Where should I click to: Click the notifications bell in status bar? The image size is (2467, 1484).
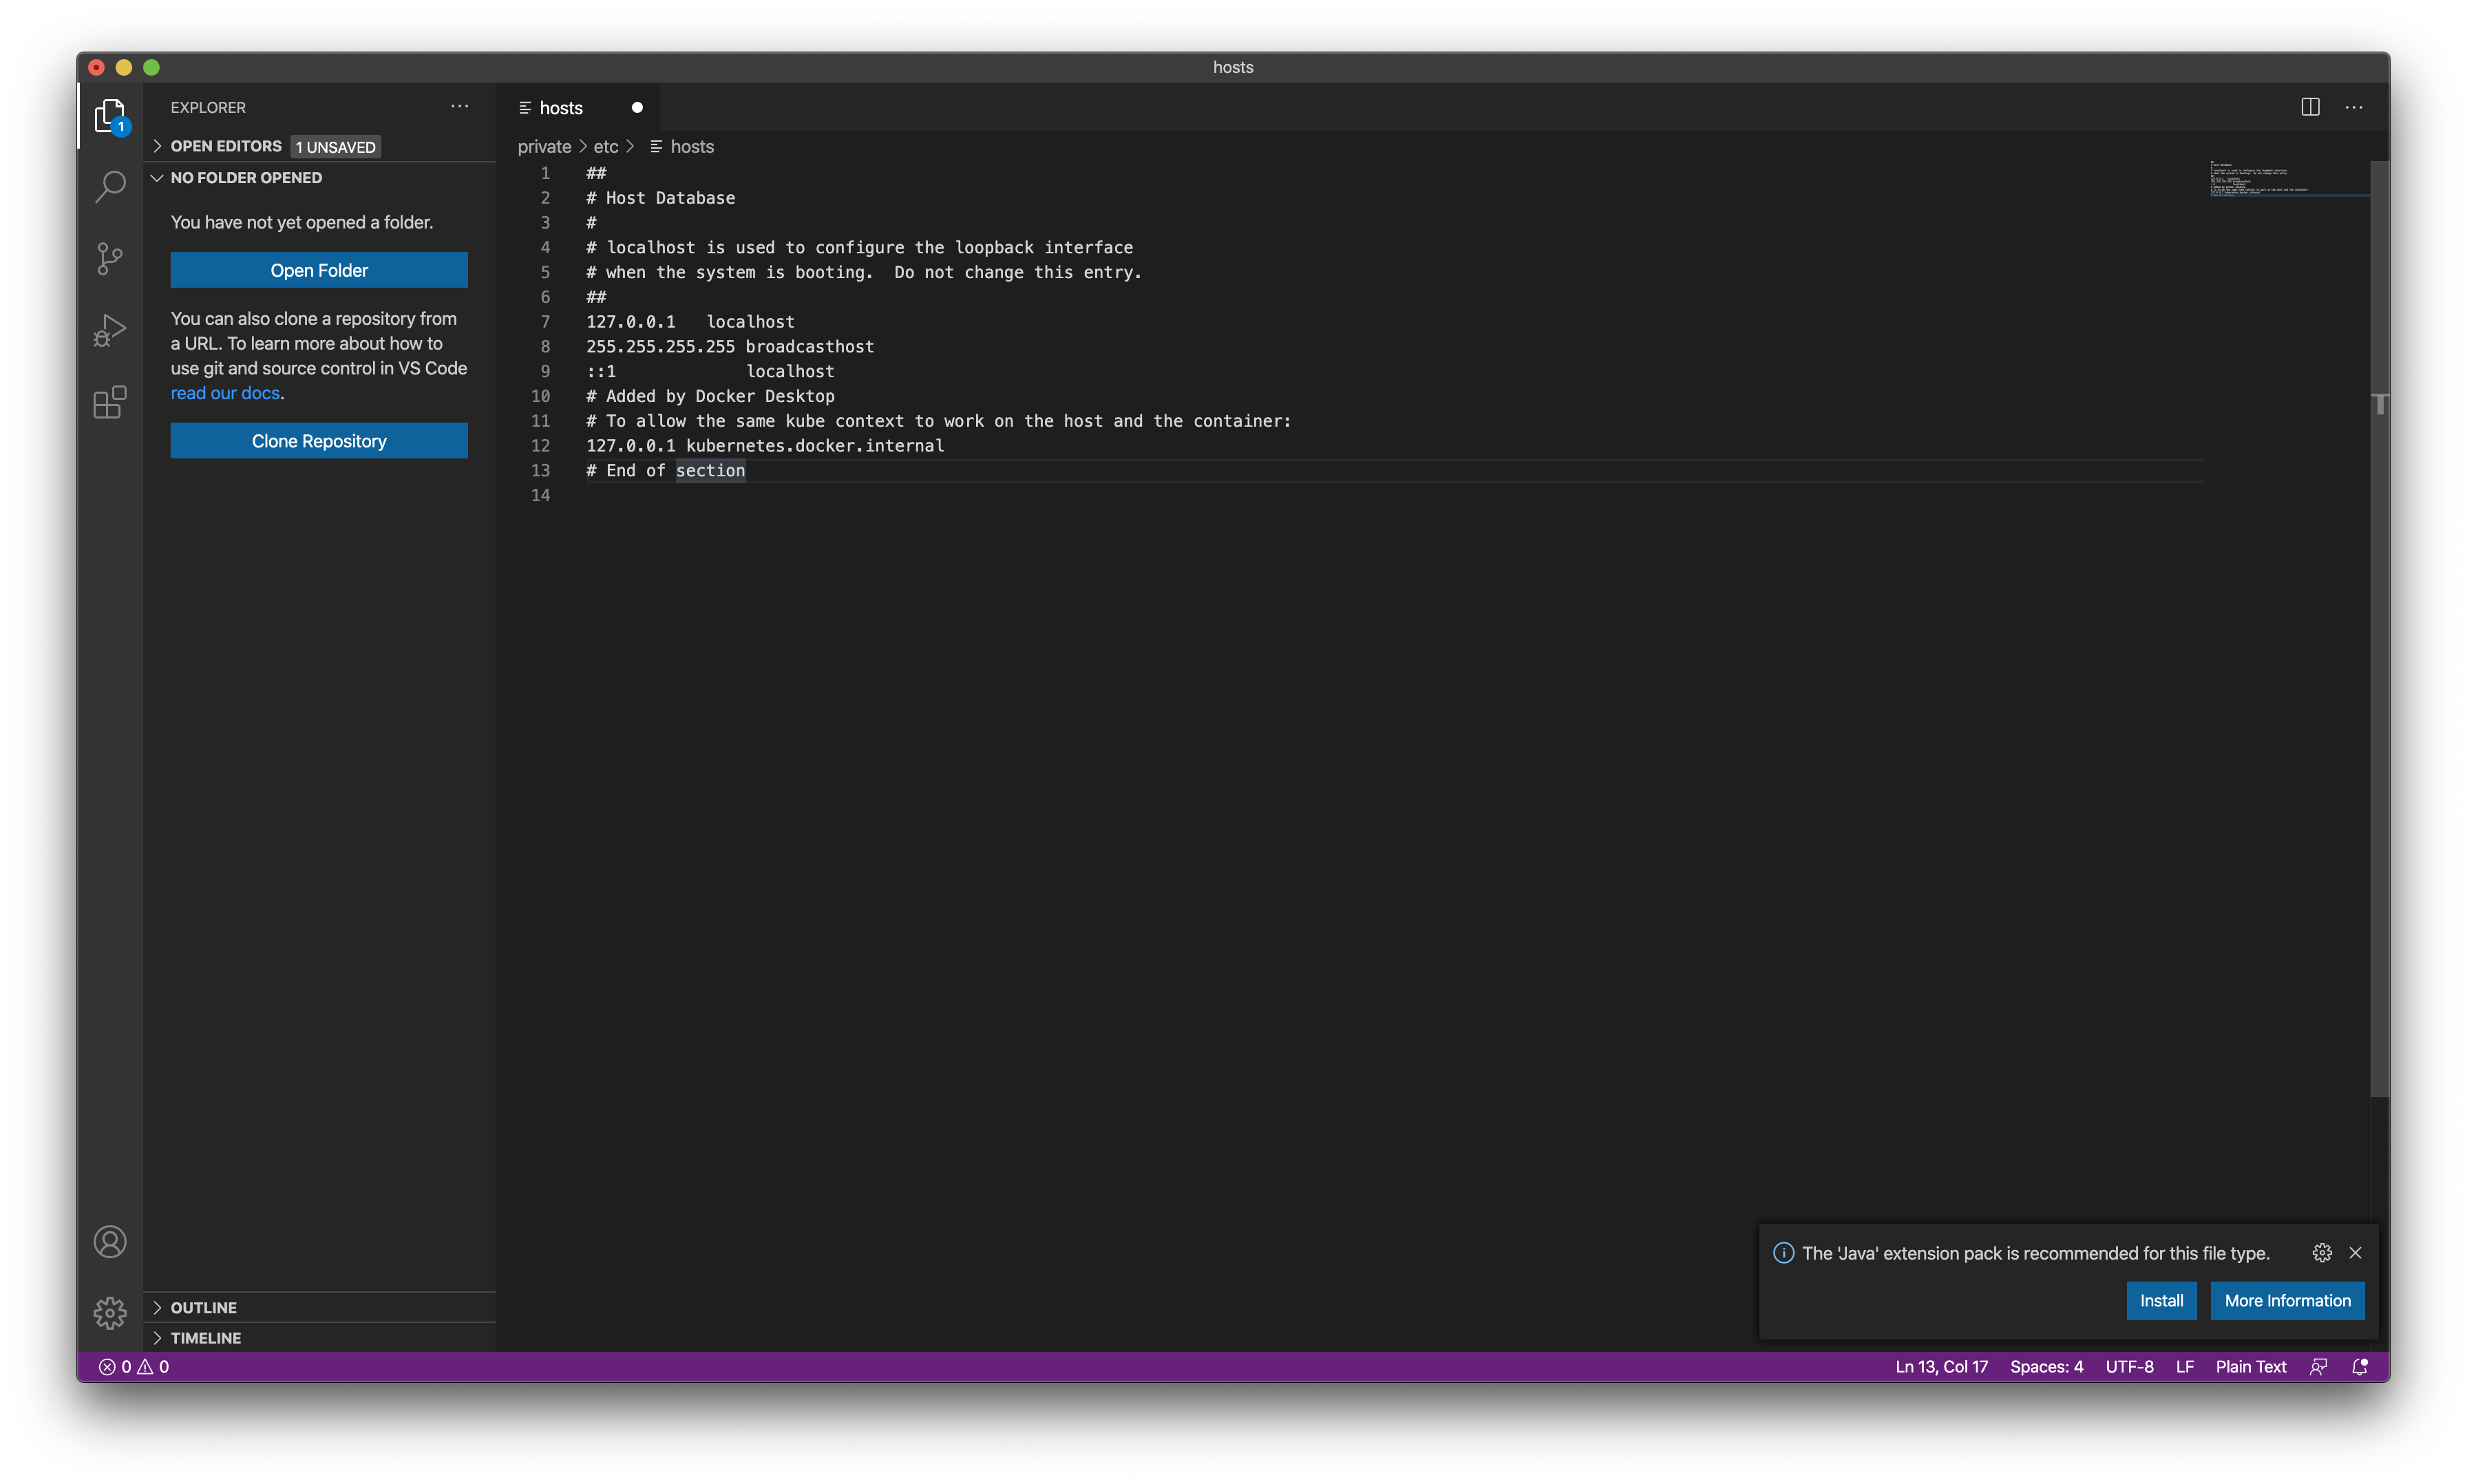coord(2360,1367)
